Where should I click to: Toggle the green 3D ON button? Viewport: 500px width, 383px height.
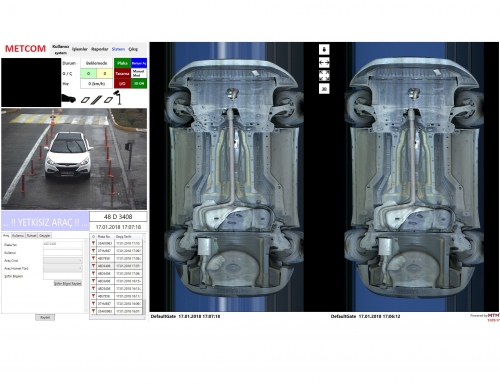139,83
